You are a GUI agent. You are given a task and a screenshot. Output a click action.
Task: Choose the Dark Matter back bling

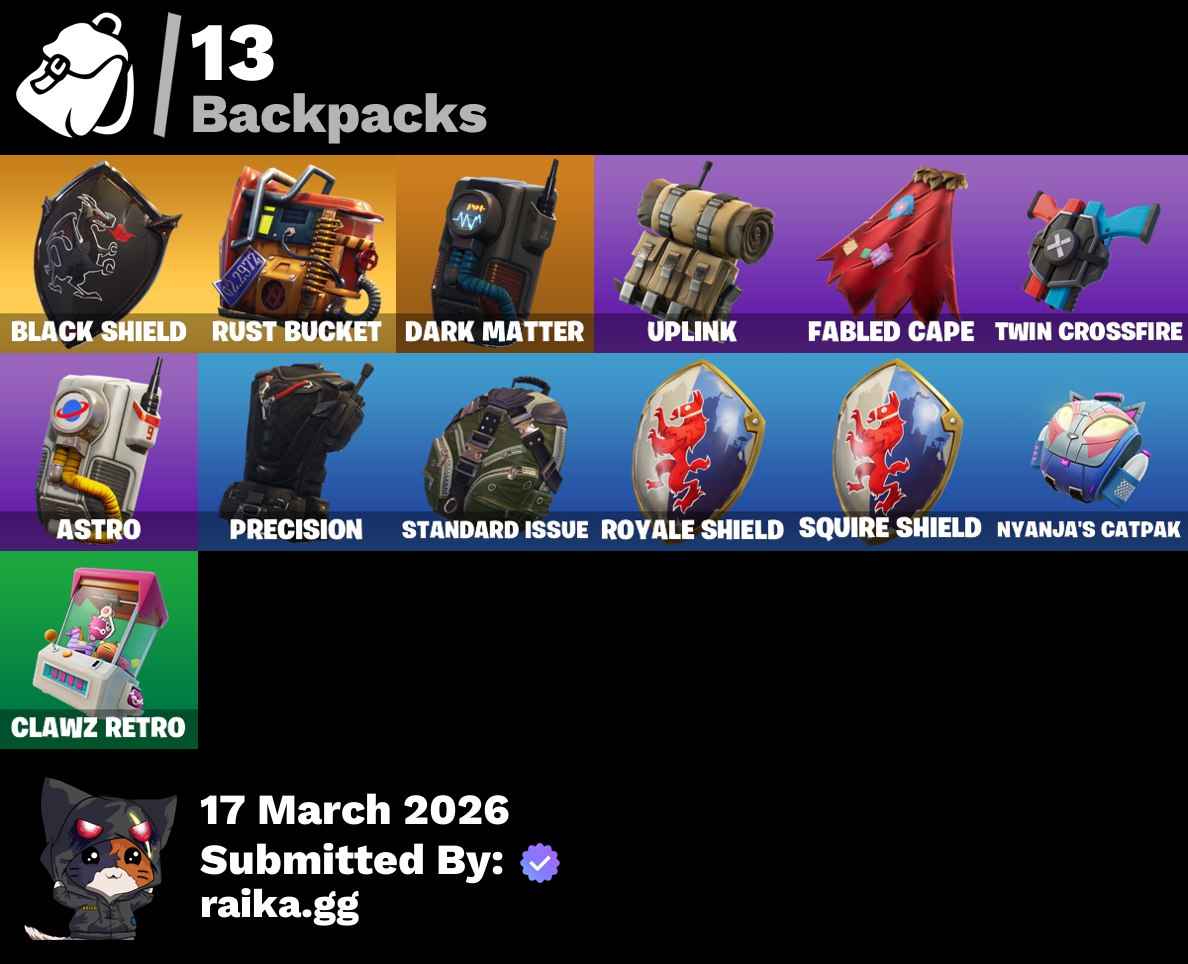click(495, 254)
